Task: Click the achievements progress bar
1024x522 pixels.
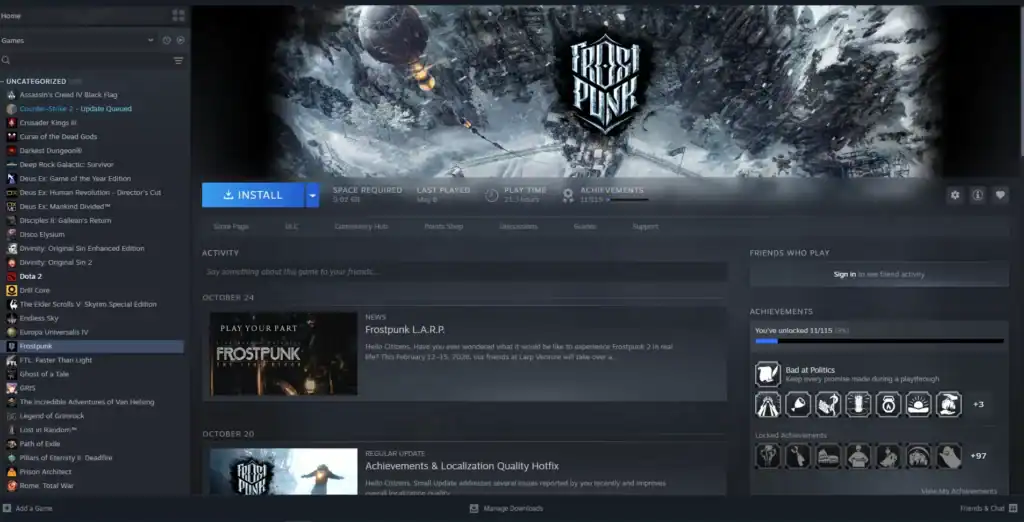Action: 879,341
